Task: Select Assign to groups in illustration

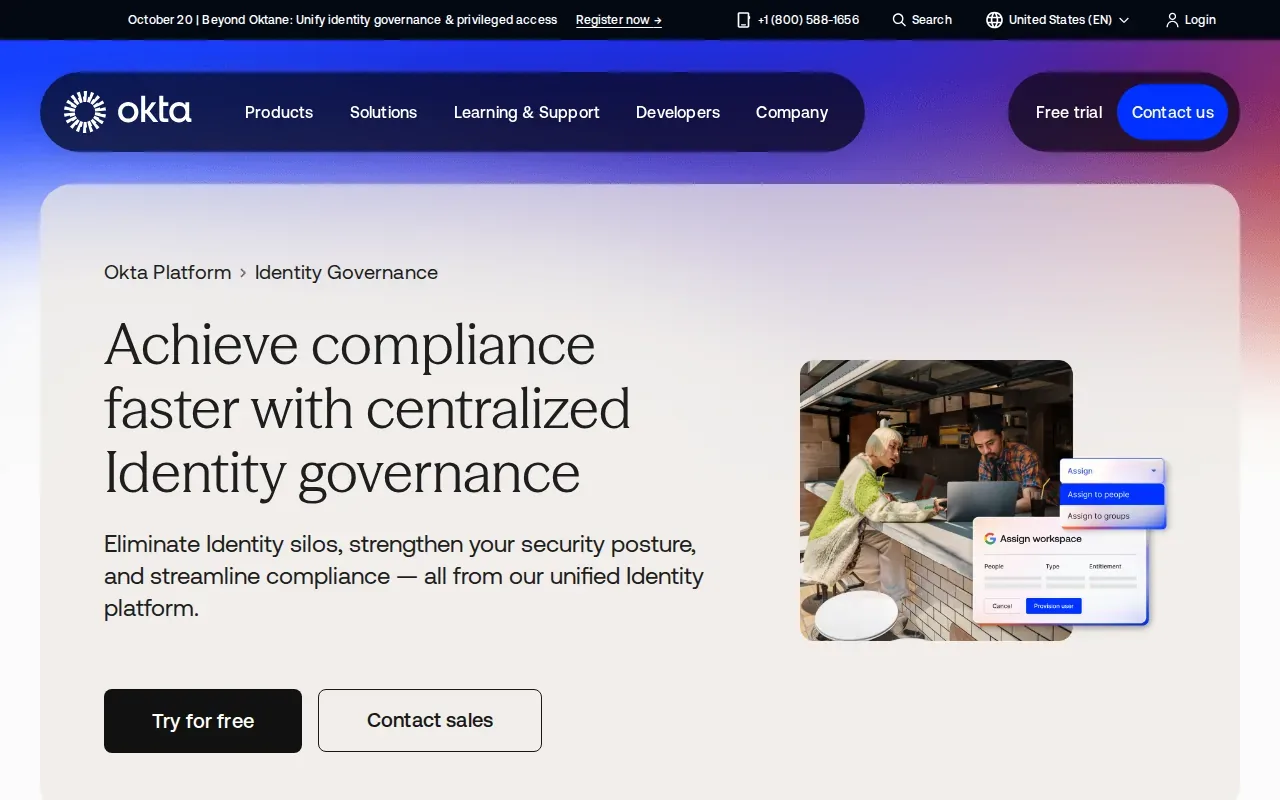Action: 1112,516
